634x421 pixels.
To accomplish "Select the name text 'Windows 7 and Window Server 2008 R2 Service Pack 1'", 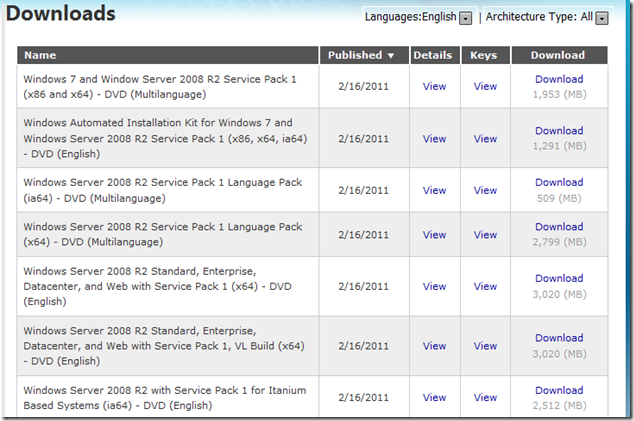I will 160,79.
